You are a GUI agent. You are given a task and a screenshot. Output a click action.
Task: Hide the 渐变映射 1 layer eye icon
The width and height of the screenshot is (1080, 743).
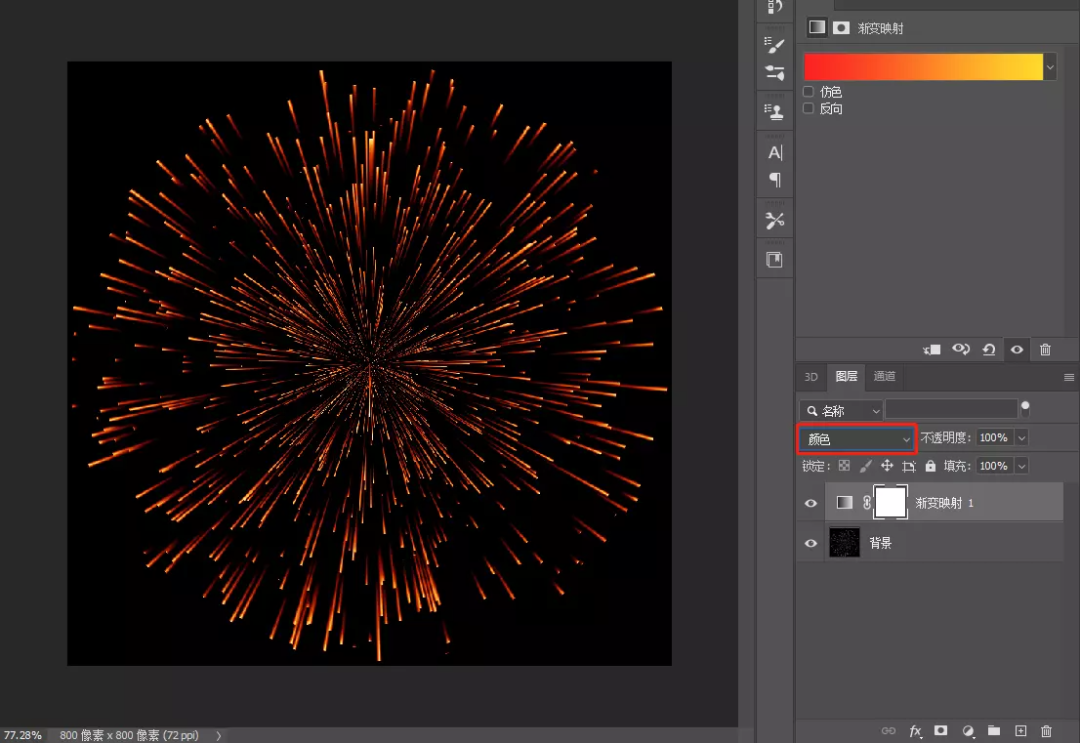(811, 503)
